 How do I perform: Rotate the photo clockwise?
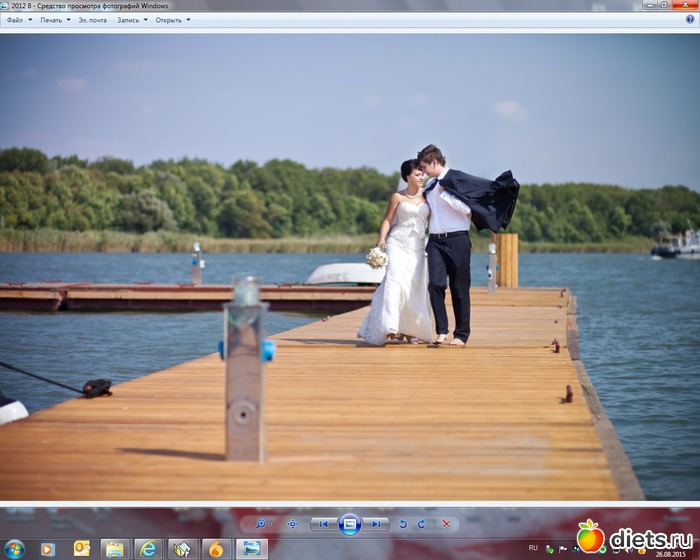(421, 523)
